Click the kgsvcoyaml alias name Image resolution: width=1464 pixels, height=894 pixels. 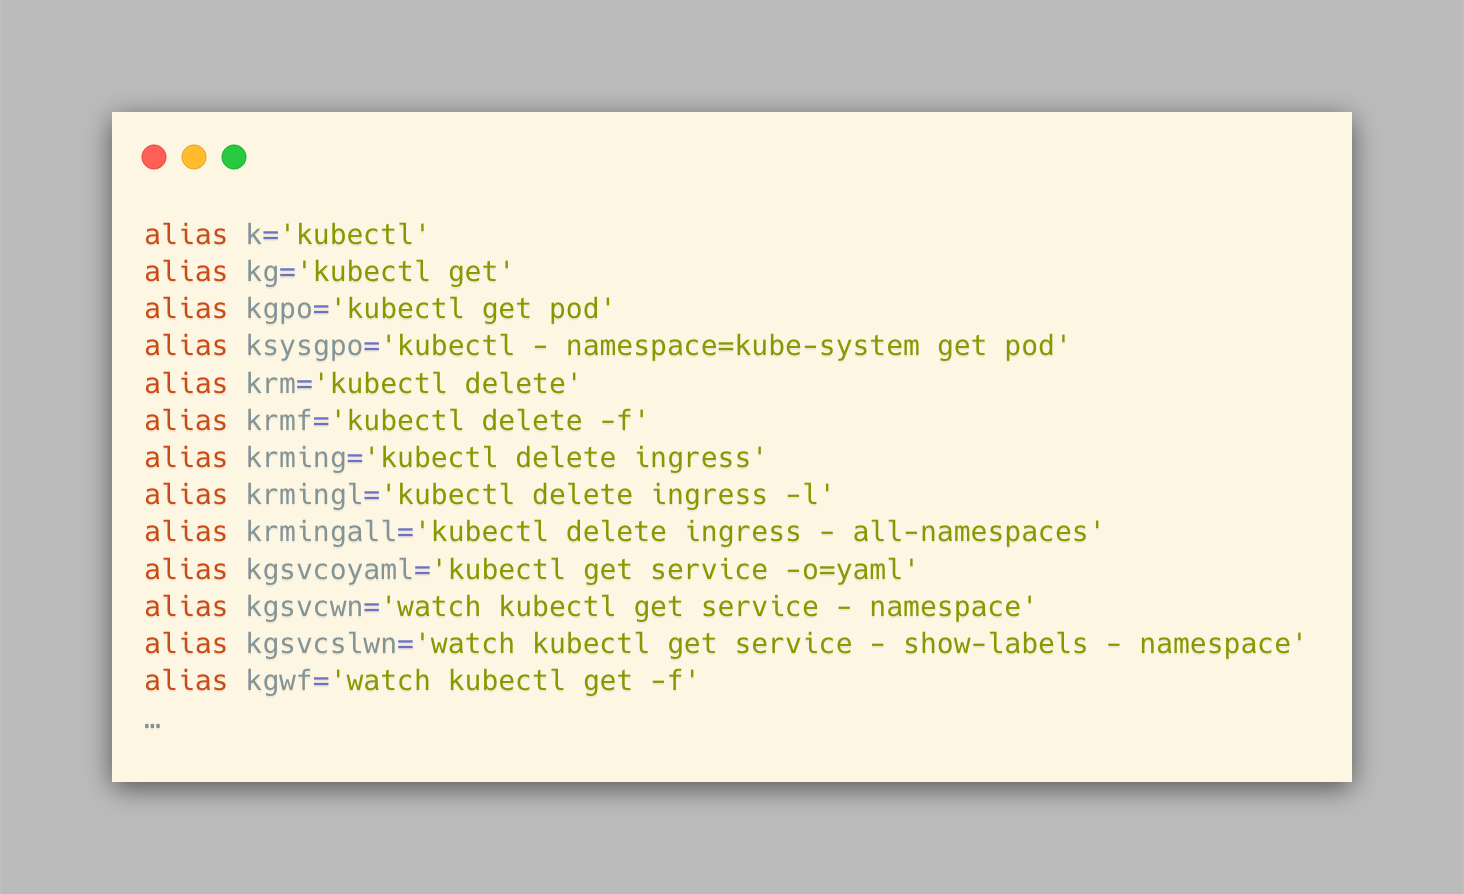point(330,570)
